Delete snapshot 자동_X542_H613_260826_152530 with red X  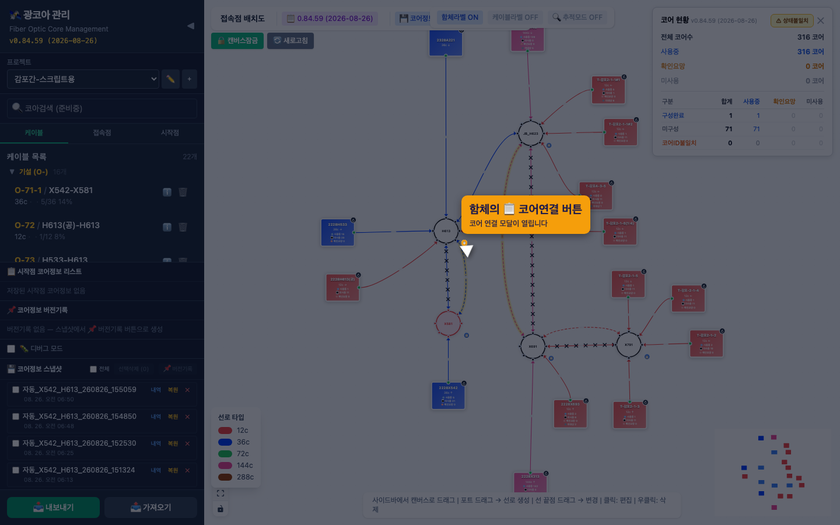pyautogui.click(x=188, y=444)
